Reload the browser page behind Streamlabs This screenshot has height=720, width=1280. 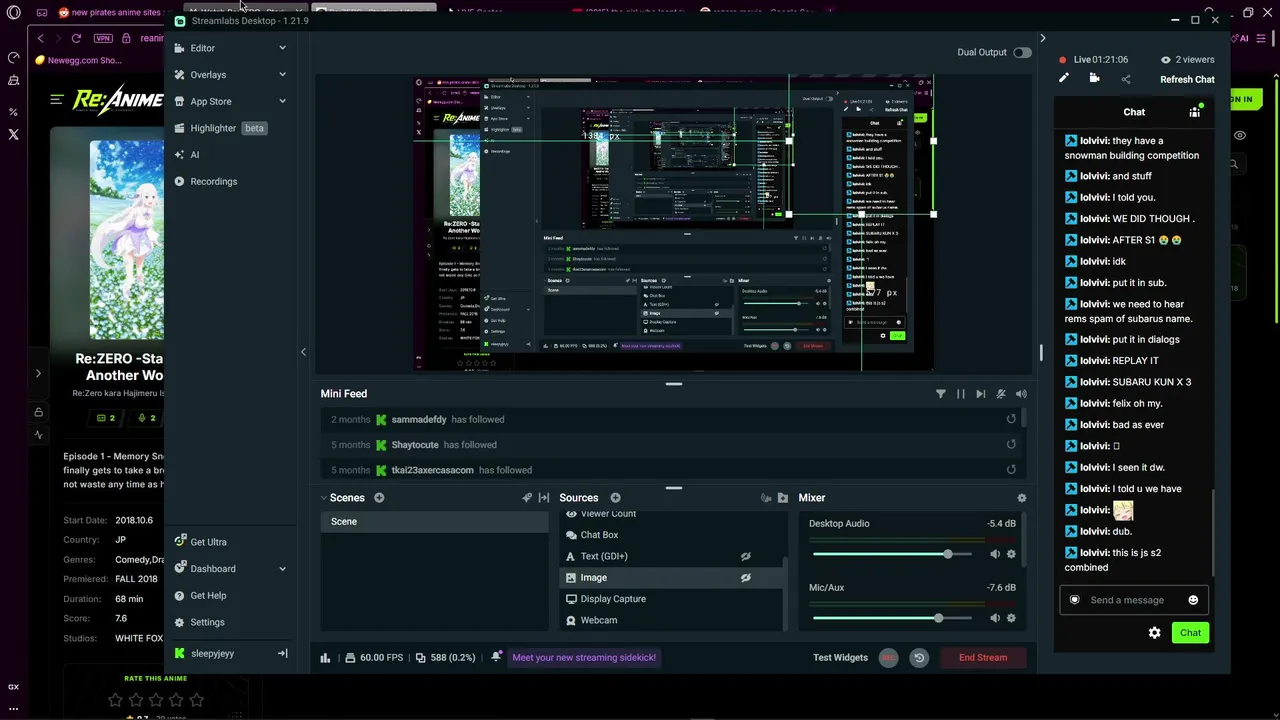76,38
